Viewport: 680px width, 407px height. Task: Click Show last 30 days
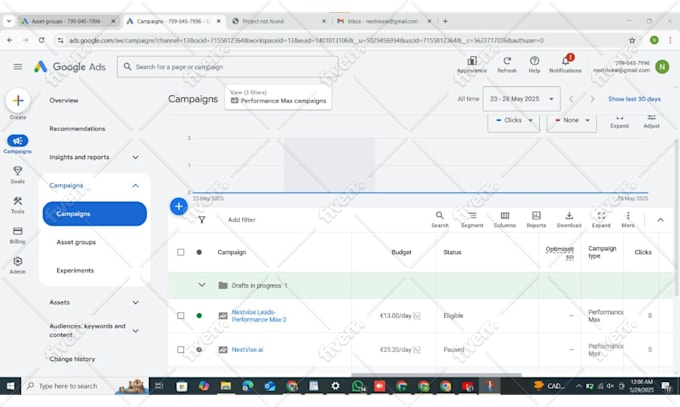(634, 99)
